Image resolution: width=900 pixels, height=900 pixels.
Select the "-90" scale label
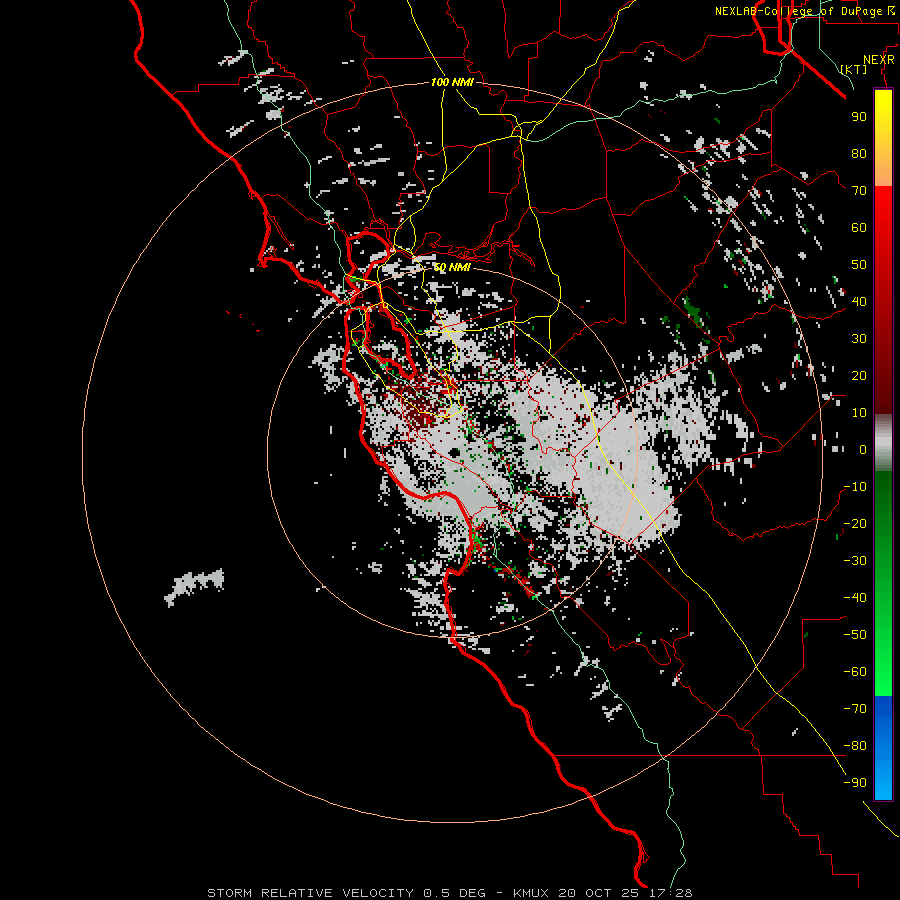tap(855, 783)
